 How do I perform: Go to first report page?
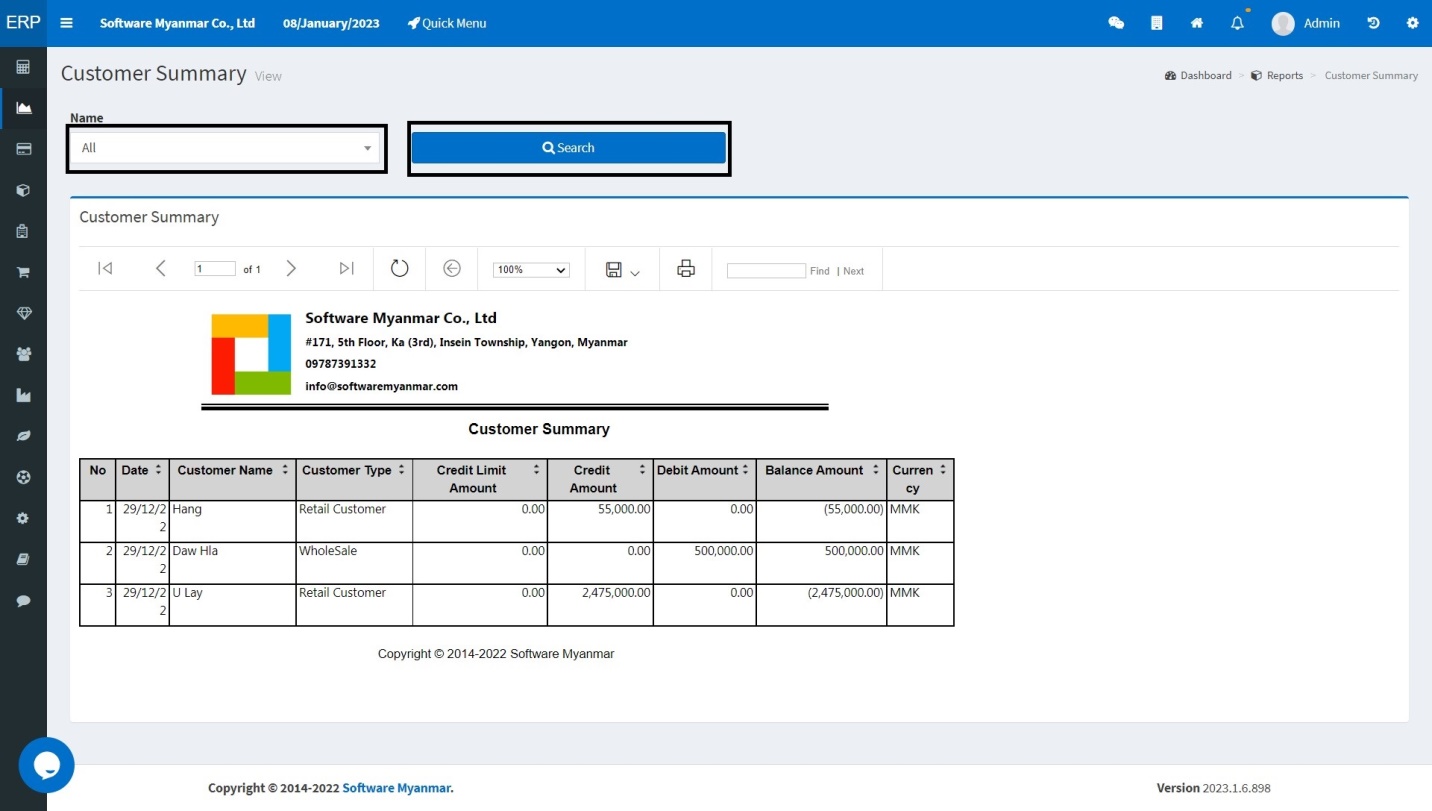pos(105,268)
